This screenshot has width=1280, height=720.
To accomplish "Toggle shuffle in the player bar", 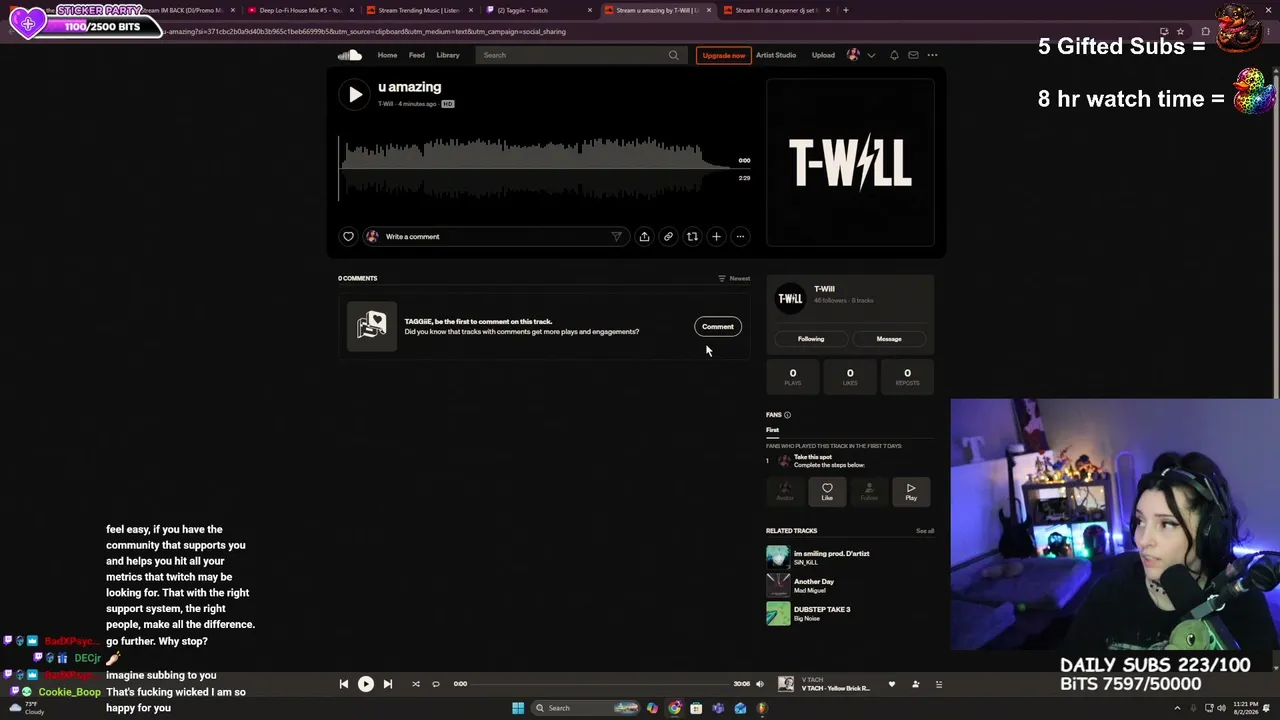I will 415,684.
